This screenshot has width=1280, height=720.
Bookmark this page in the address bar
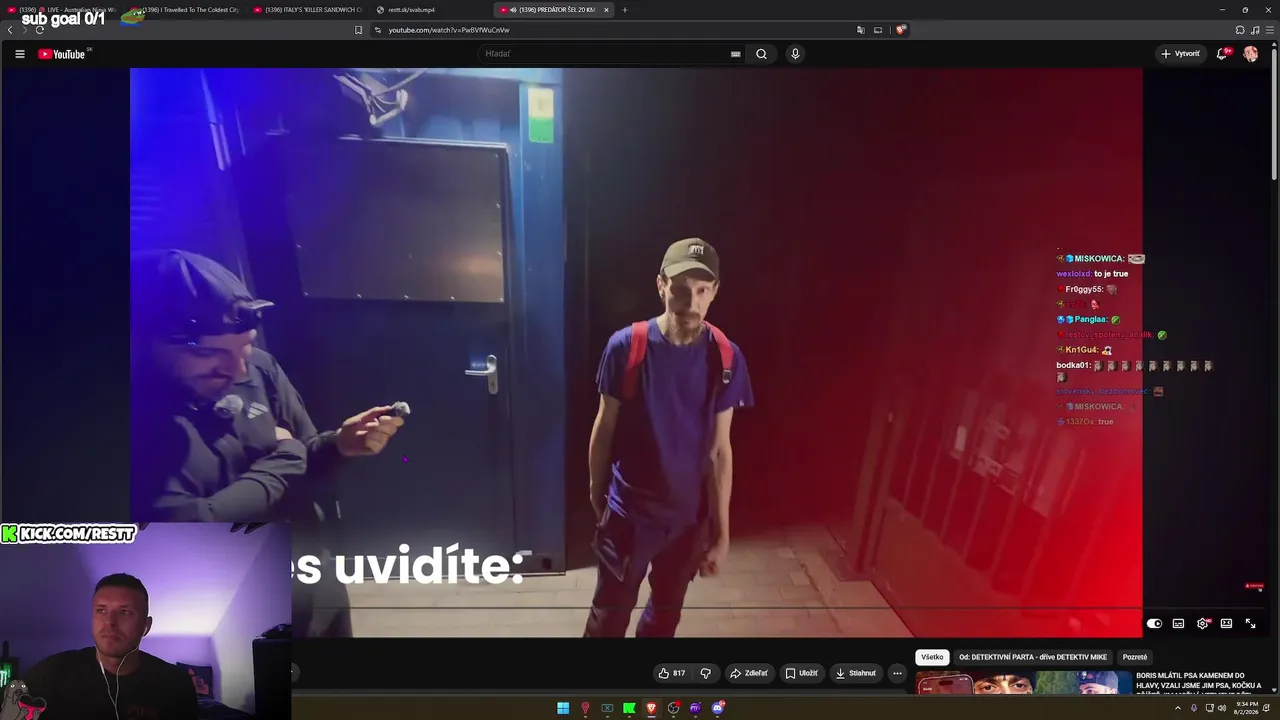coord(358,30)
